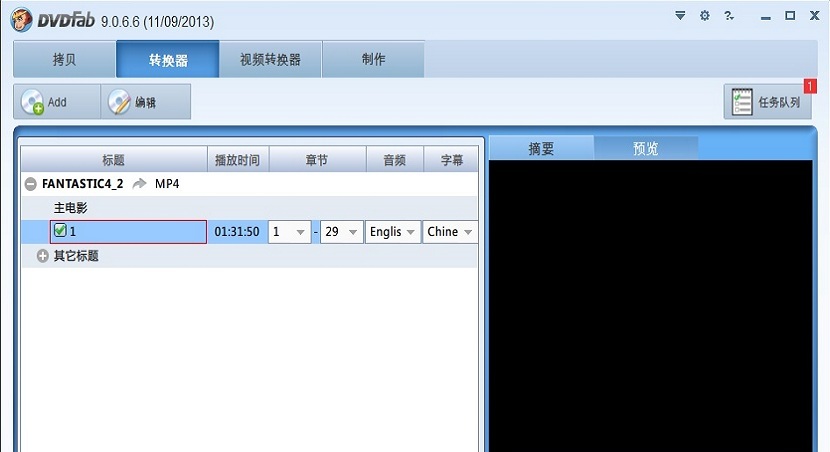
Task: Open help via the question mark icon
Action: point(729,15)
